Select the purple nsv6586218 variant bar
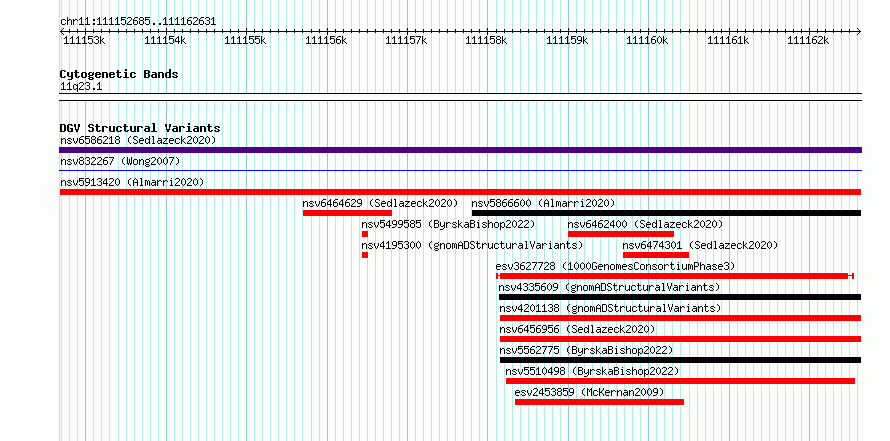Viewport: 890px width, 441px height. 460,150
